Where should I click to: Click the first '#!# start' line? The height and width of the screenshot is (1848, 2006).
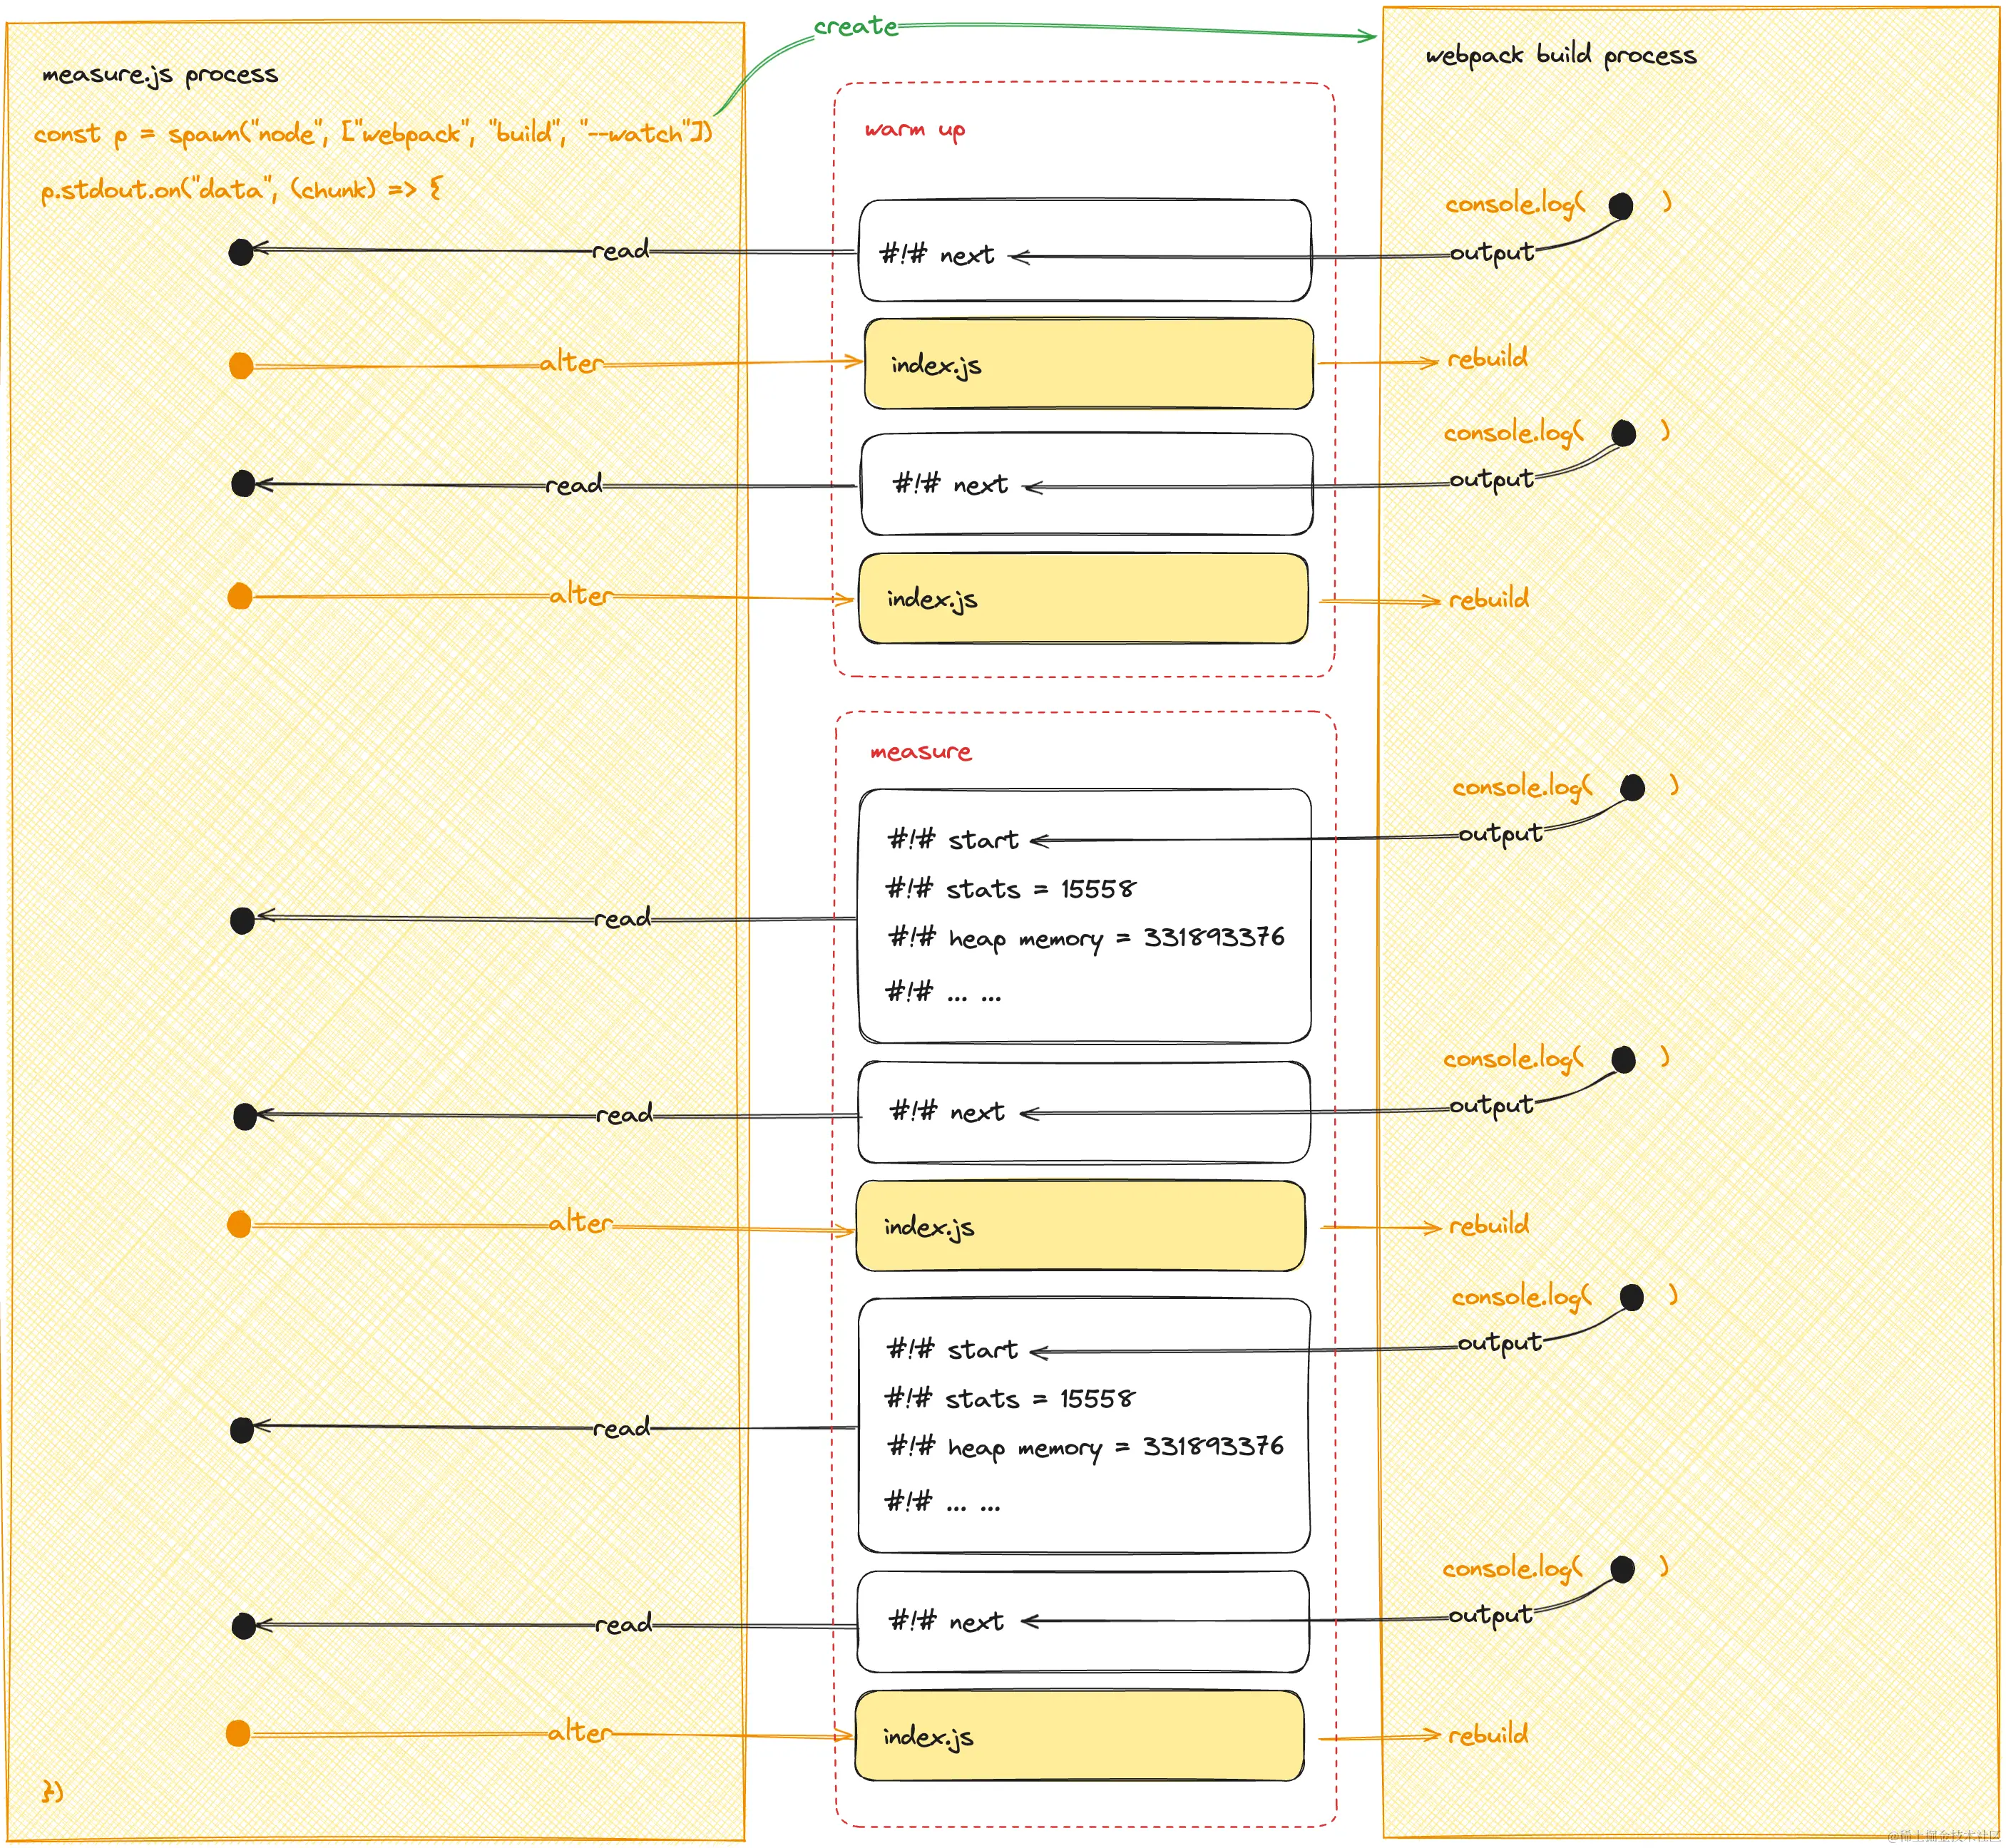tap(952, 840)
